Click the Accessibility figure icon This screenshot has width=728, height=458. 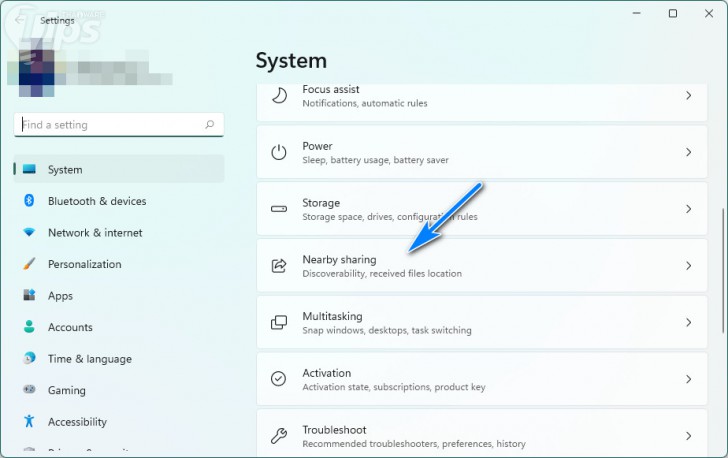tap(29, 421)
